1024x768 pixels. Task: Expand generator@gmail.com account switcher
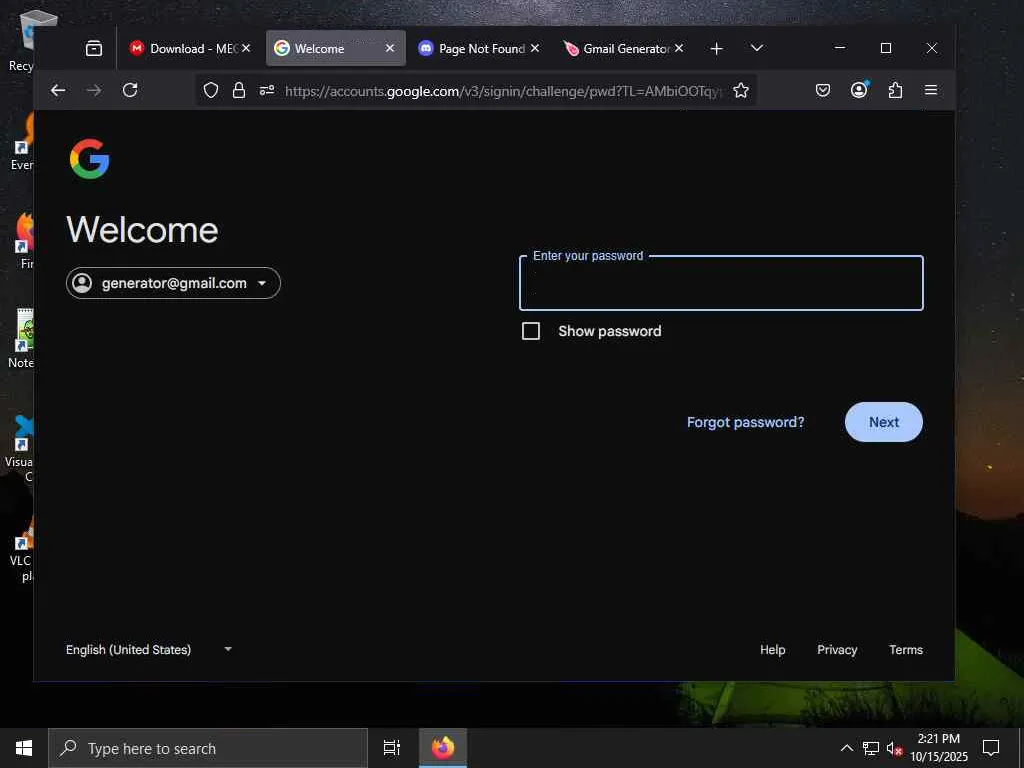(x=173, y=283)
